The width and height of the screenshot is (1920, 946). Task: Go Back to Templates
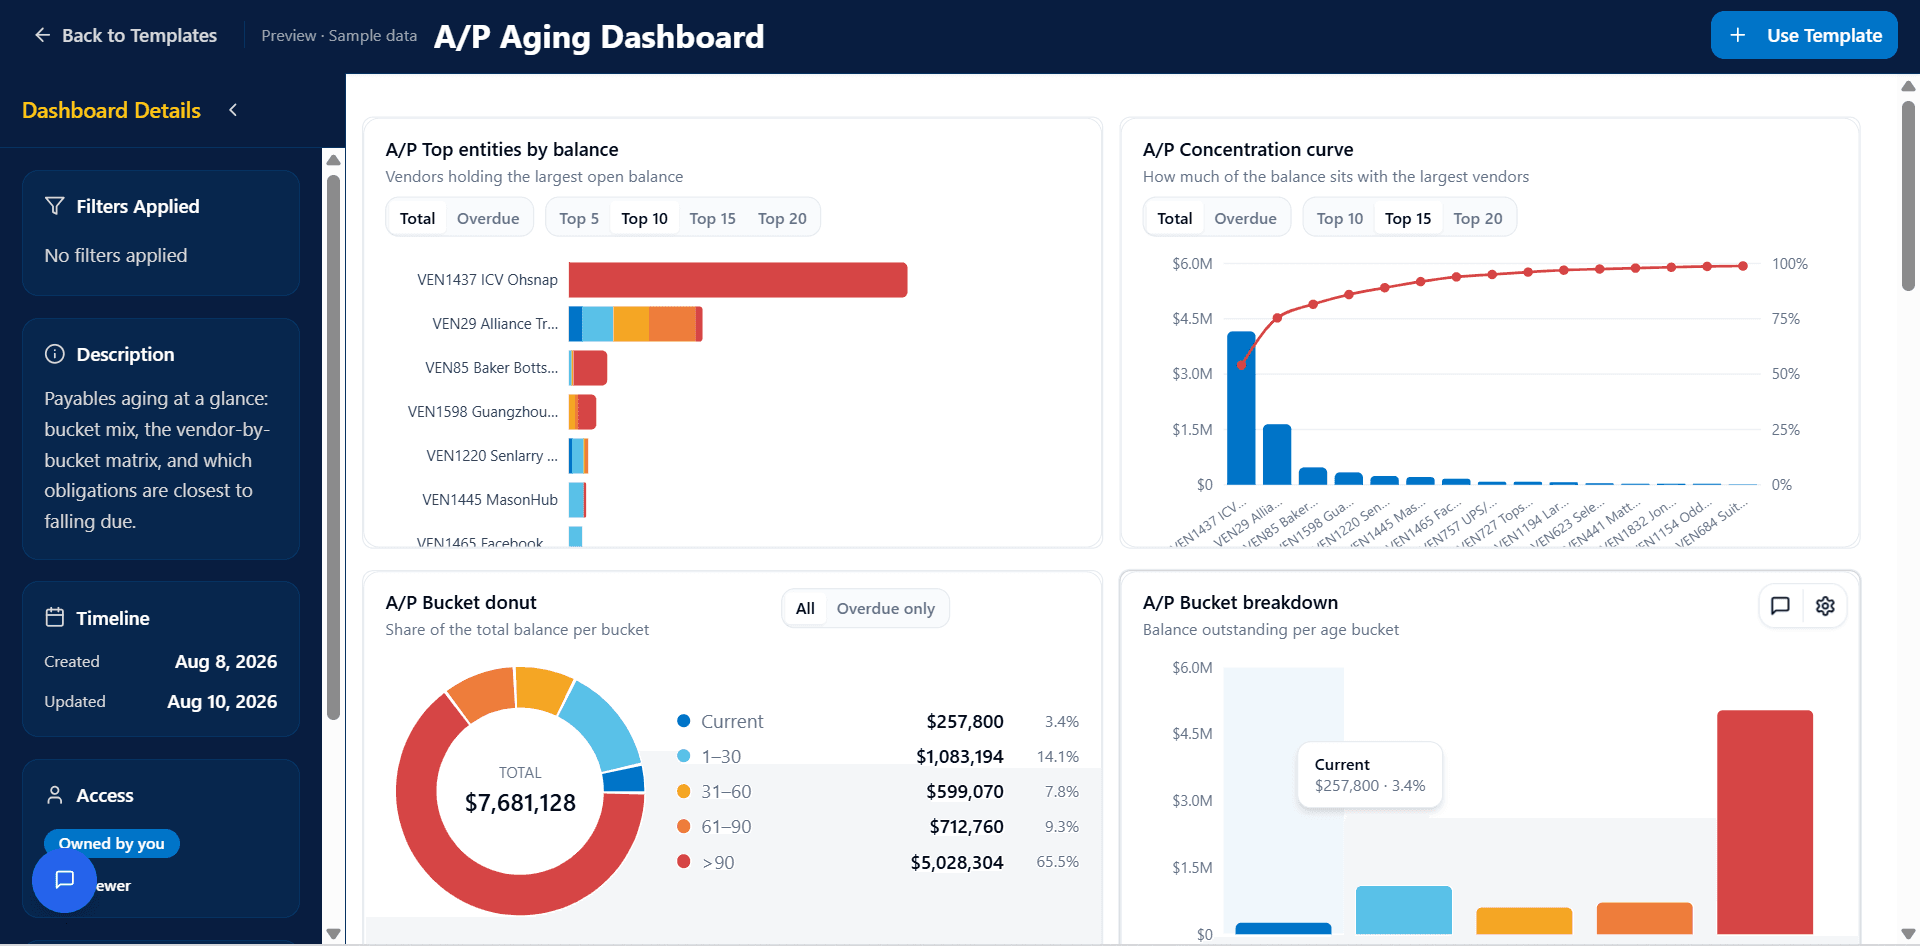(126, 35)
